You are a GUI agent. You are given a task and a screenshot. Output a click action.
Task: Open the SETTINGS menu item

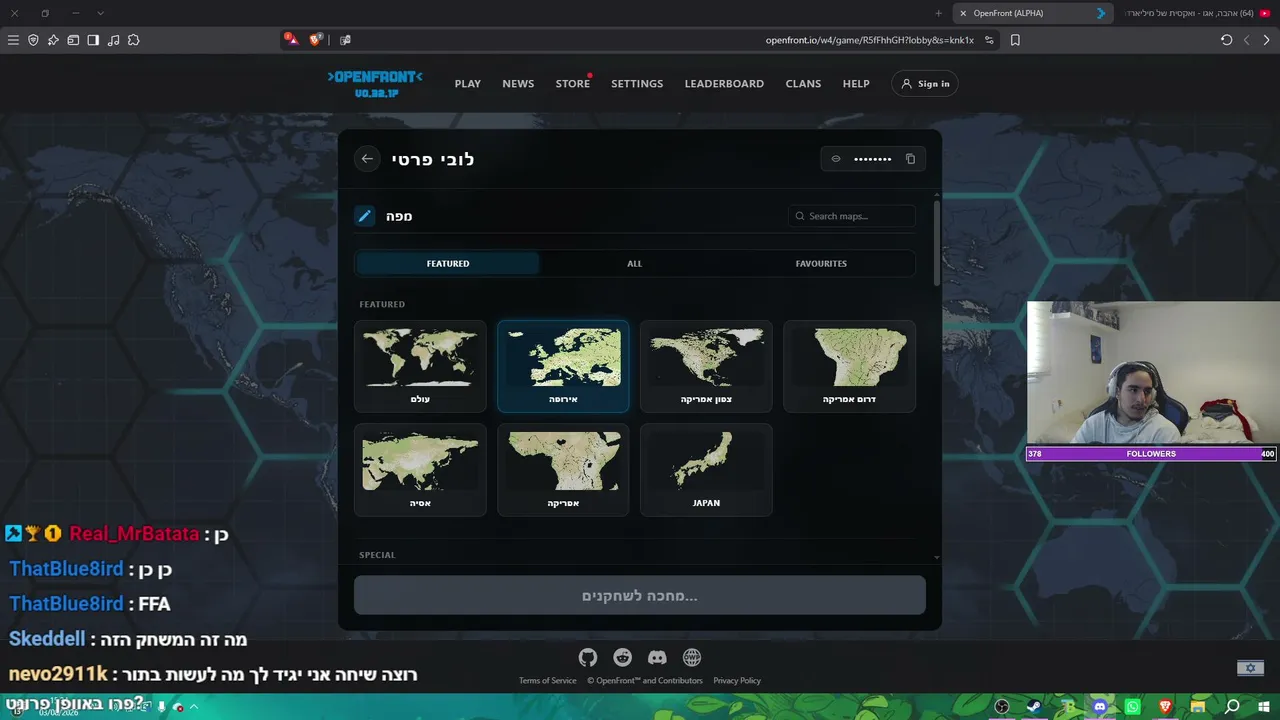click(637, 84)
